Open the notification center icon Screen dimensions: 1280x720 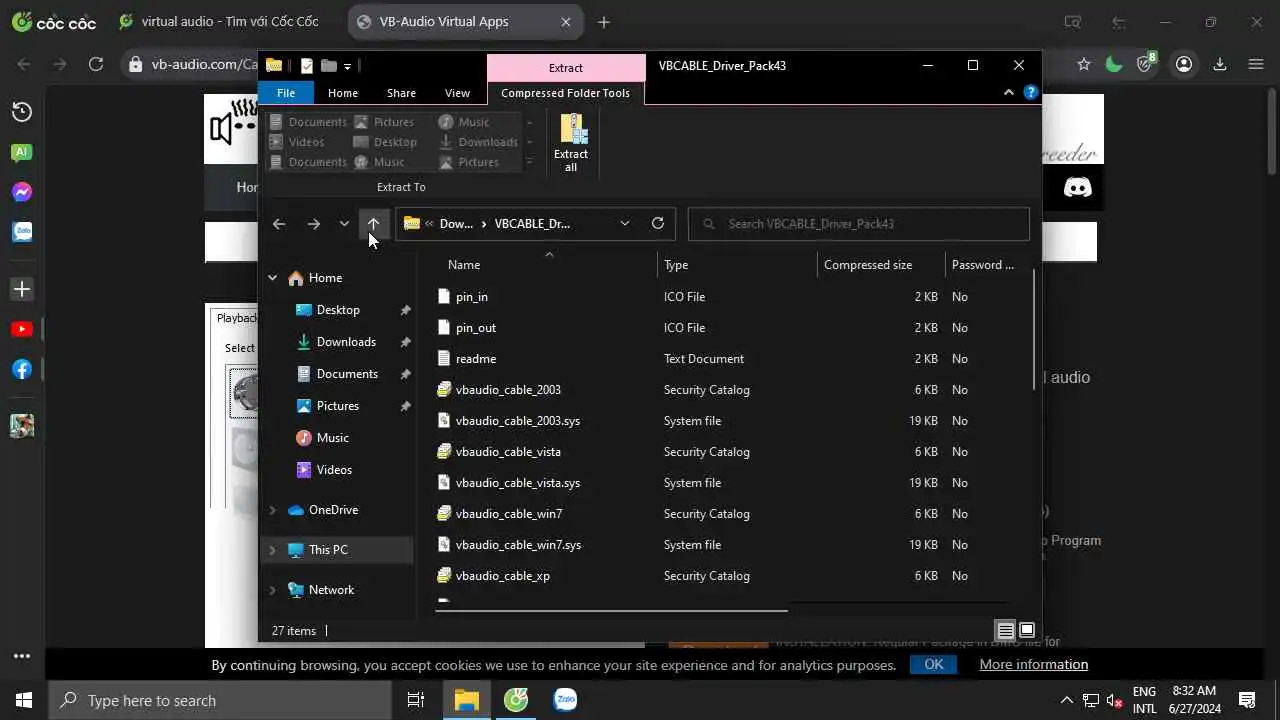pyautogui.click(x=1247, y=700)
